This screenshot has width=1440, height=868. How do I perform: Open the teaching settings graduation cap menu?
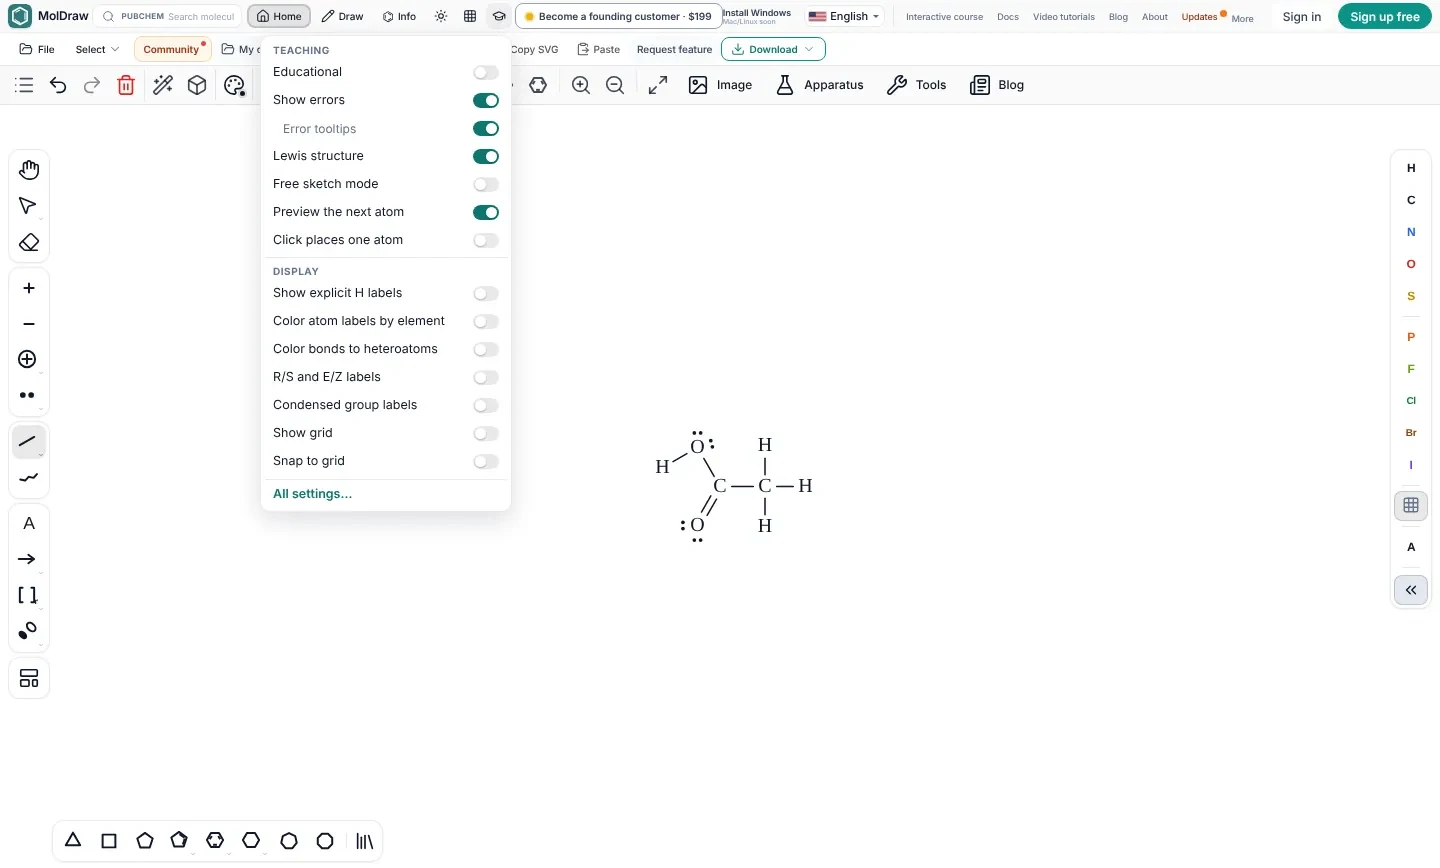click(x=499, y=16)
